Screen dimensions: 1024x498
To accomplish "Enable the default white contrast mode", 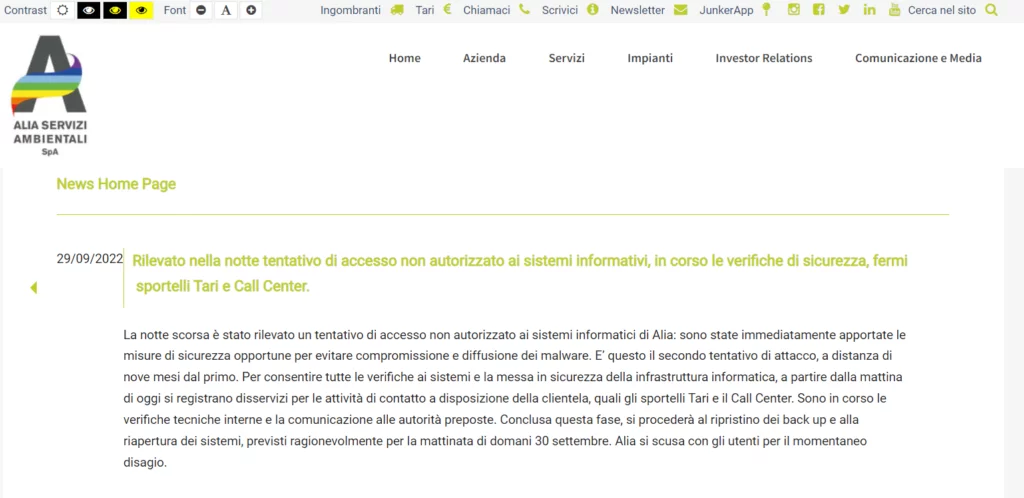I will point(63,10).
